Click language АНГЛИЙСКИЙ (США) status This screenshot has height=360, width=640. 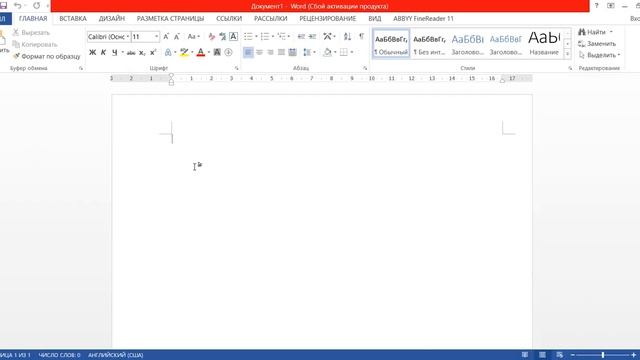click(x=116, y=355)
